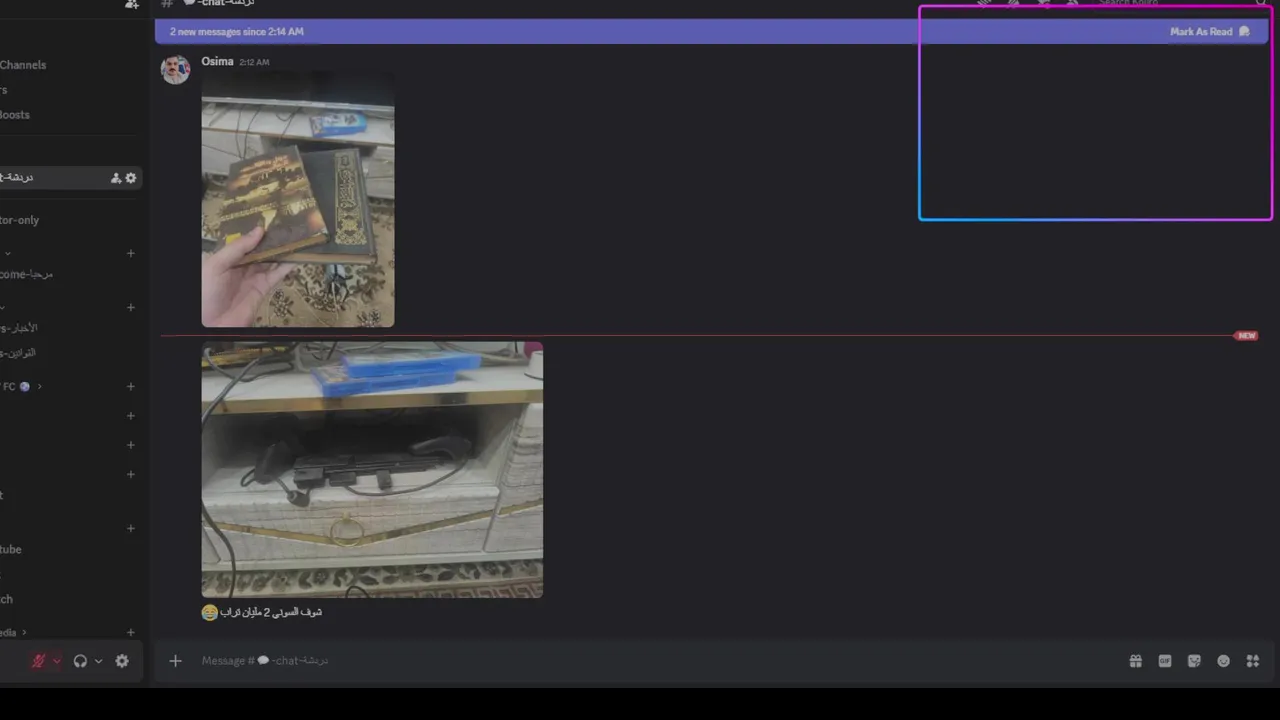Open User Settings gear in user panel

122,661
